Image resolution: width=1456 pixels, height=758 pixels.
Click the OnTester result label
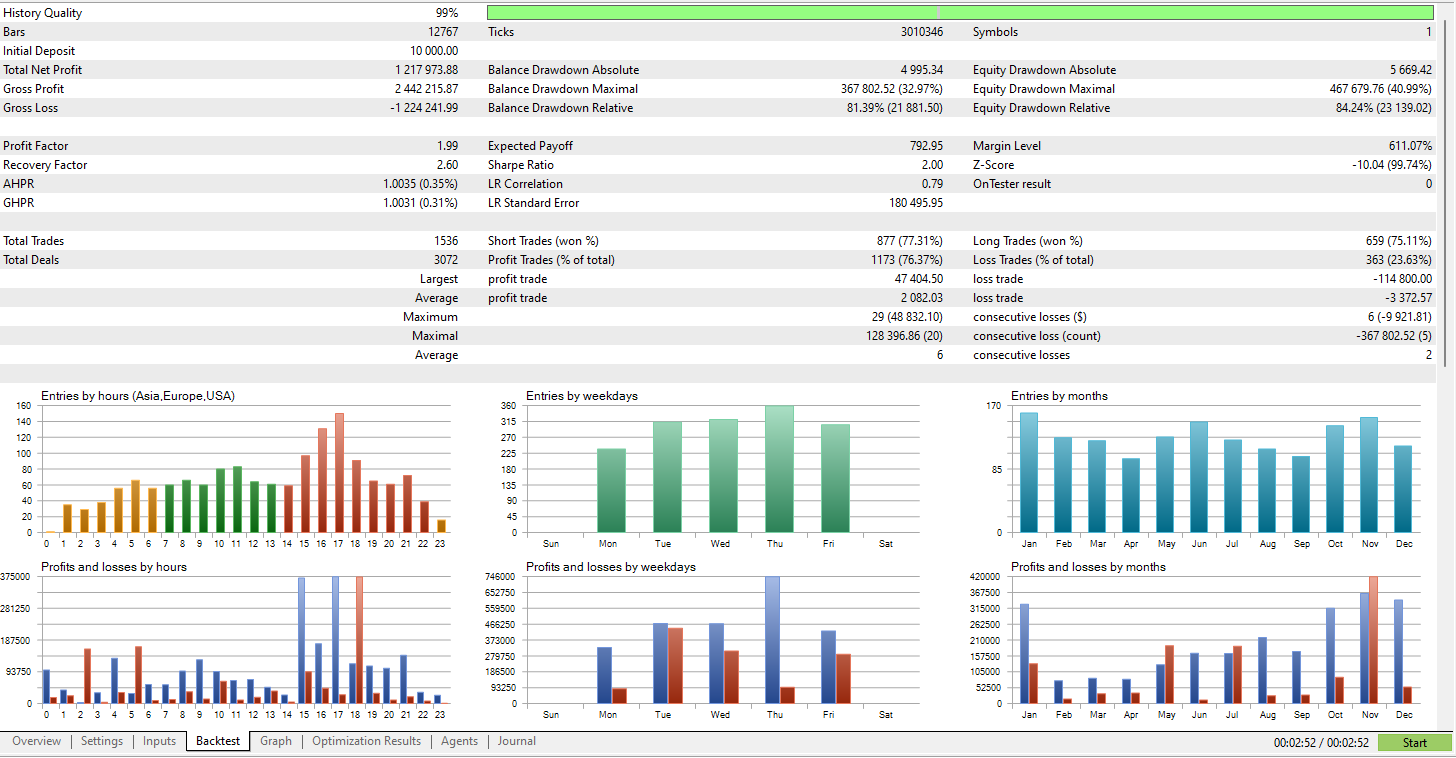tap(1012, 184)
